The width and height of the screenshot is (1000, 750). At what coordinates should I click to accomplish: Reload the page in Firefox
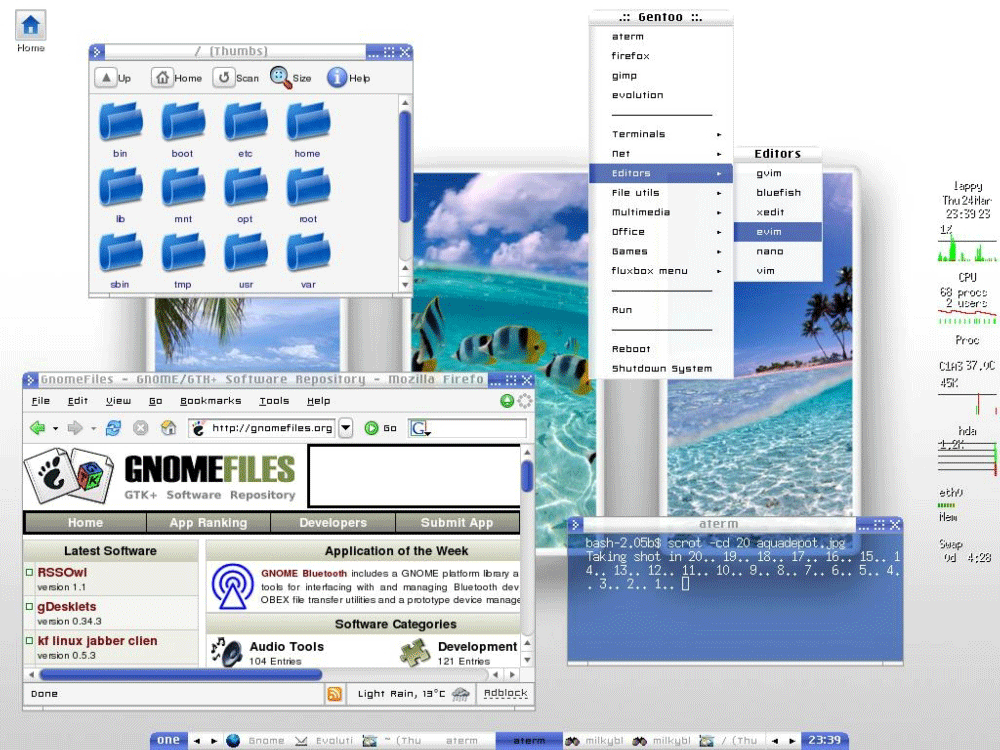(114, 428)
